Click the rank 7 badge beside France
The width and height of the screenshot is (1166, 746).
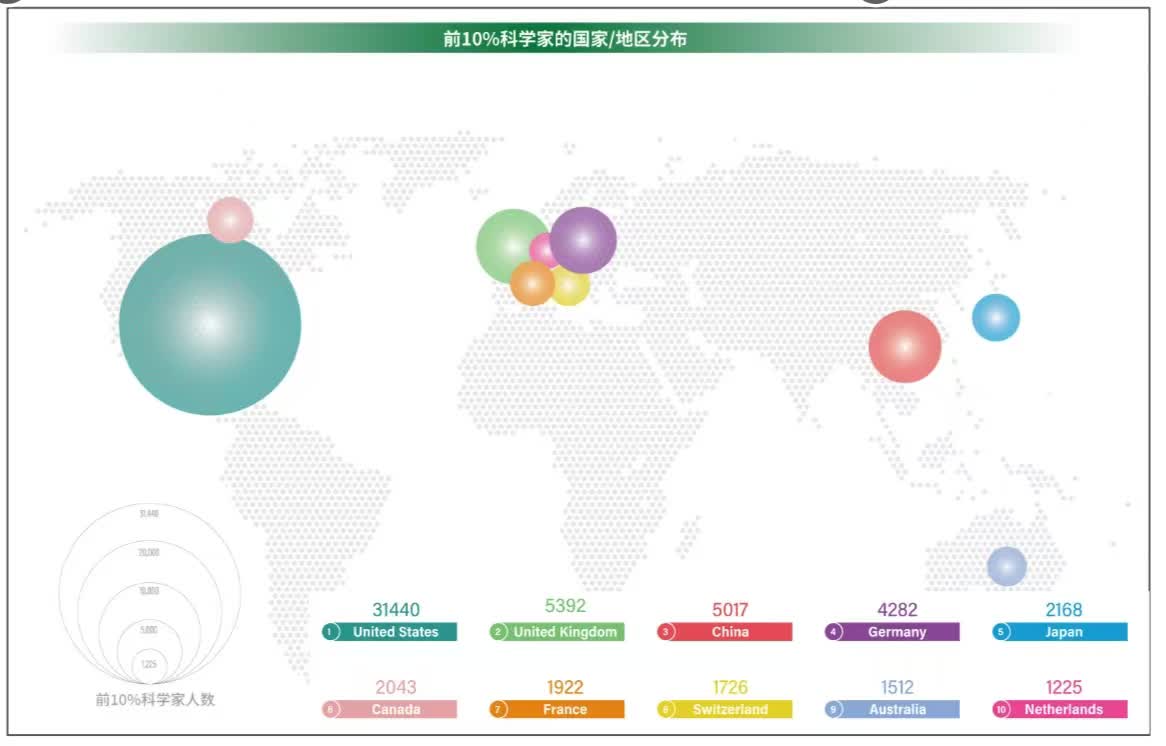[497, 709]
